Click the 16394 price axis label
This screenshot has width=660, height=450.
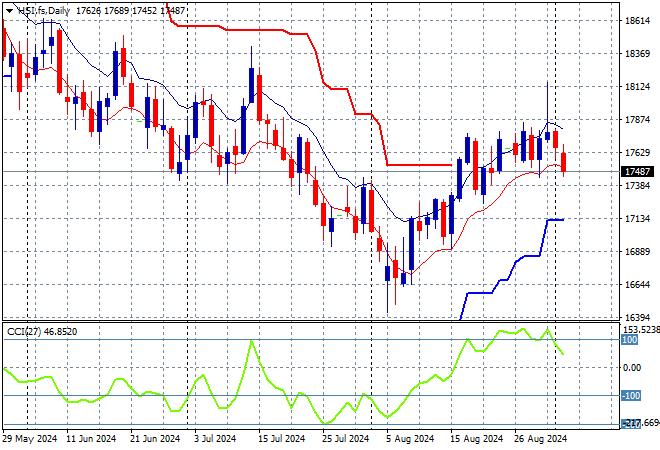[x=637, y=317]
